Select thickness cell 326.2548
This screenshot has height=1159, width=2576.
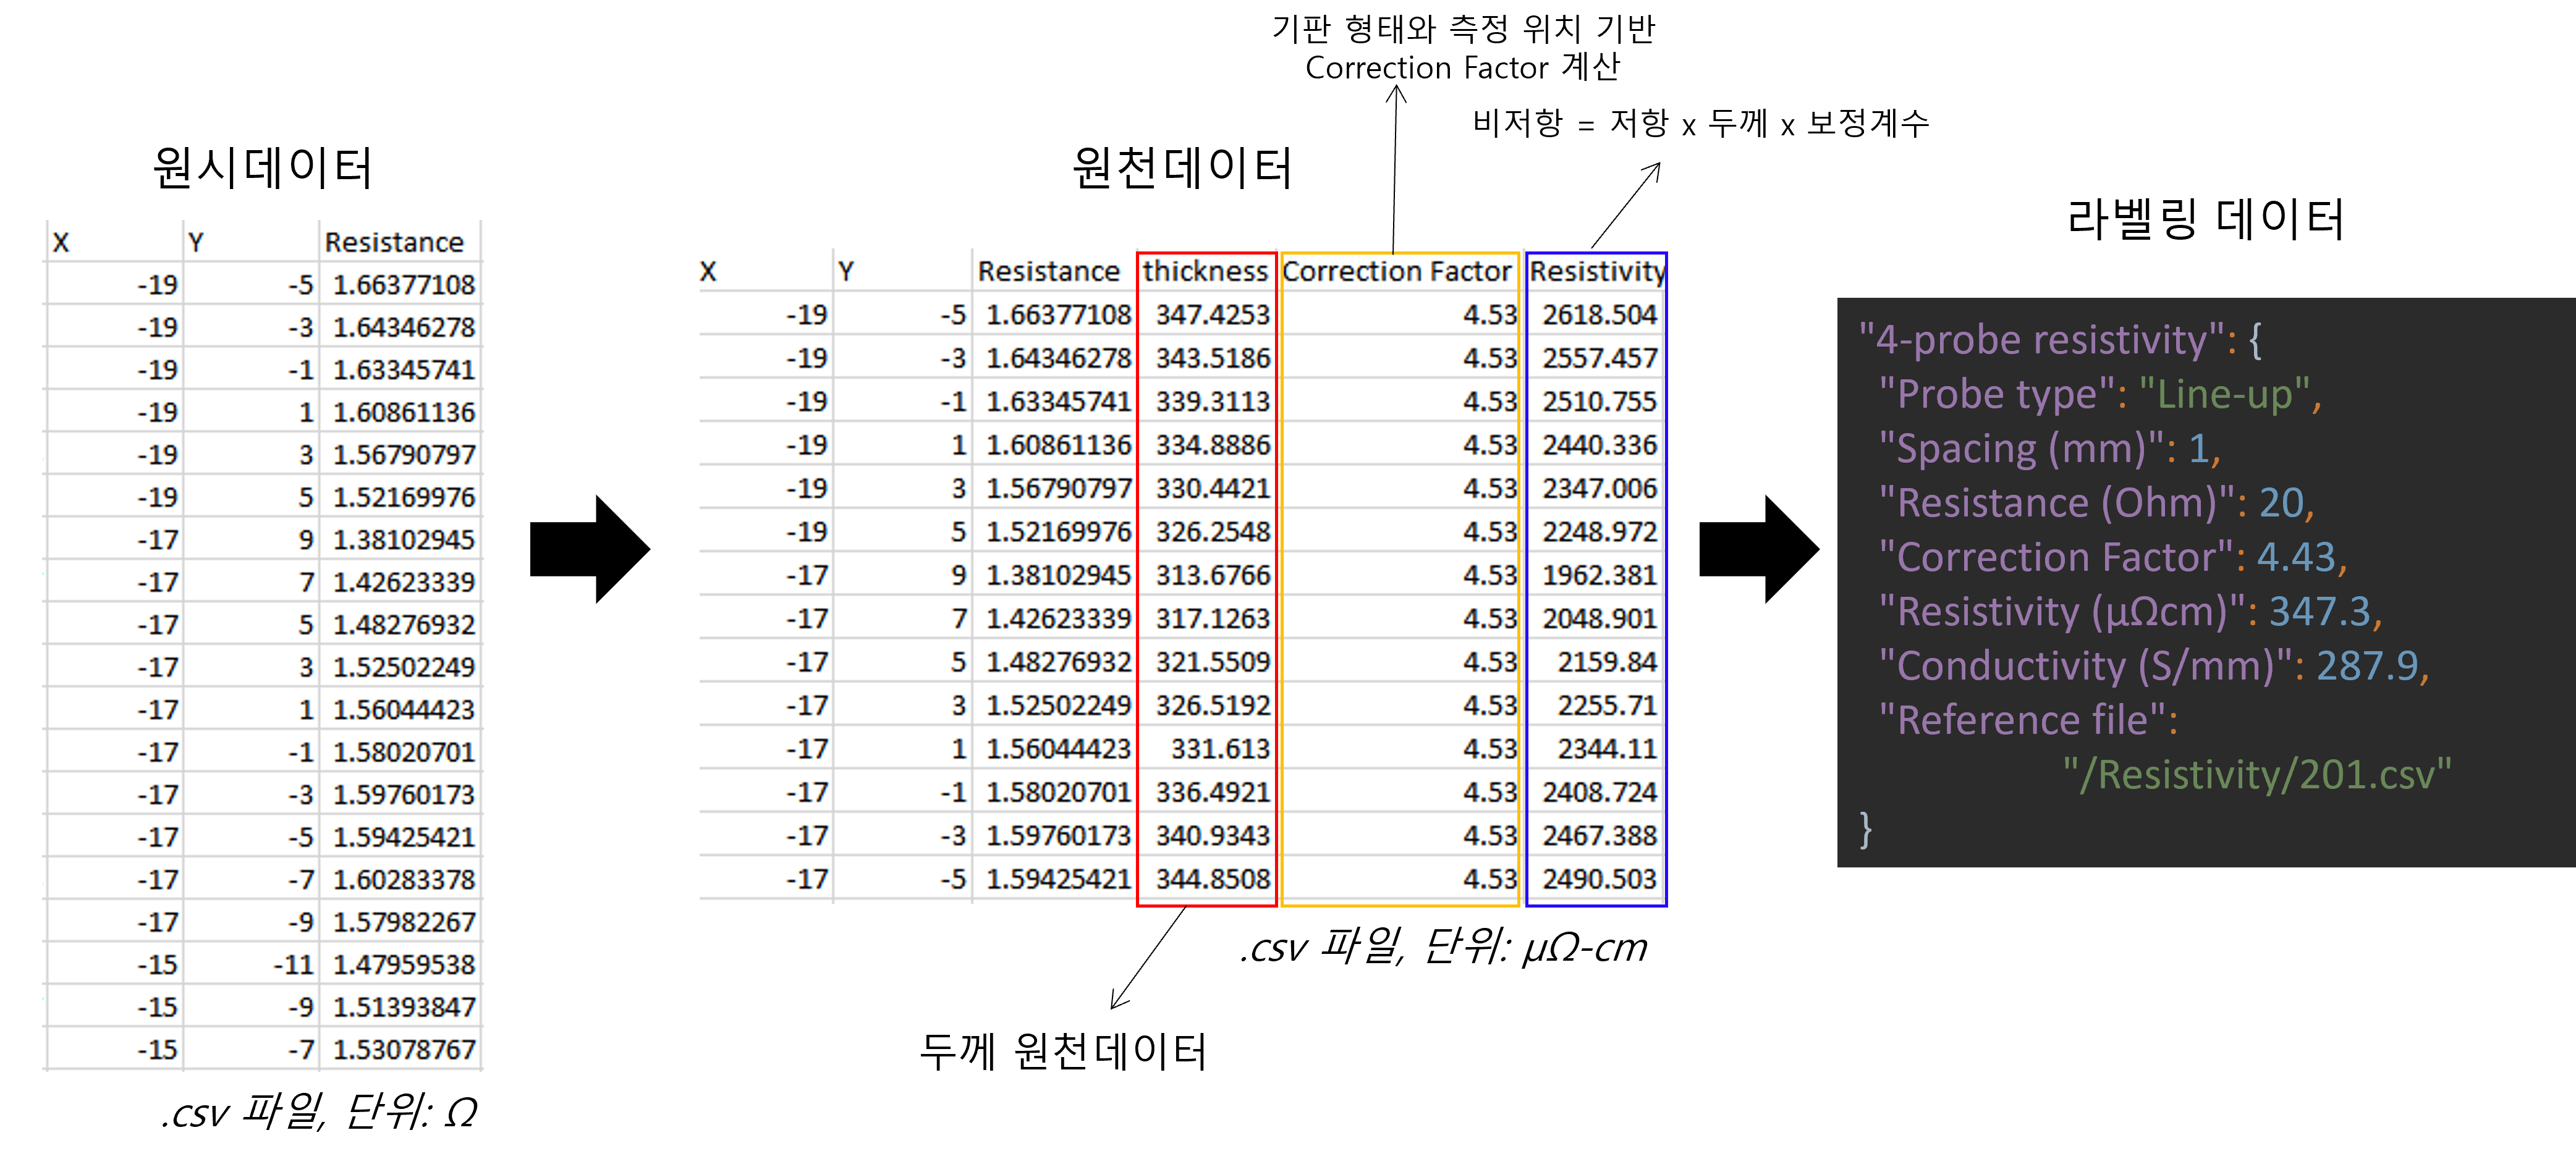click(1213, 532)
